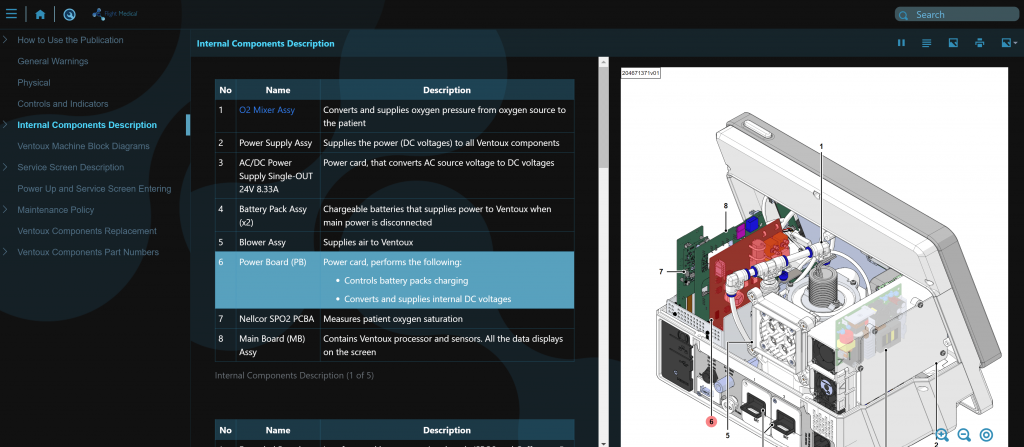This screenshot has width=1024, height=447.
Task: Expand the Maintenance Policy section
Action: (x=6, y=210)
